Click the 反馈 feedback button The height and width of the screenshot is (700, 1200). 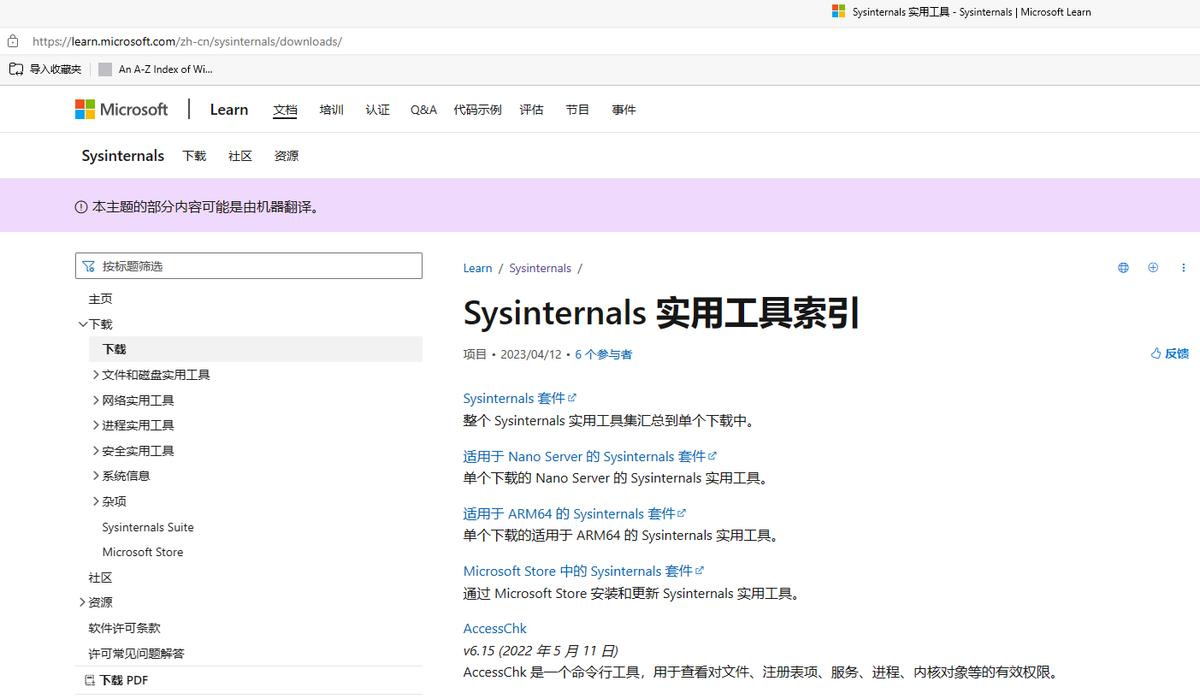click(1169, 353)
